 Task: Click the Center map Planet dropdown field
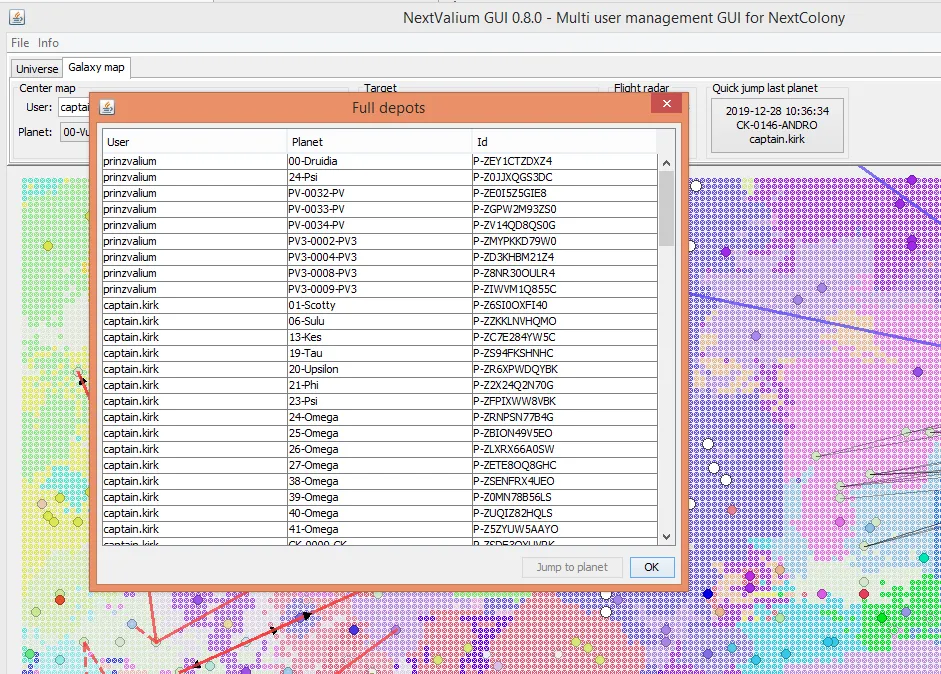point(75,132)
